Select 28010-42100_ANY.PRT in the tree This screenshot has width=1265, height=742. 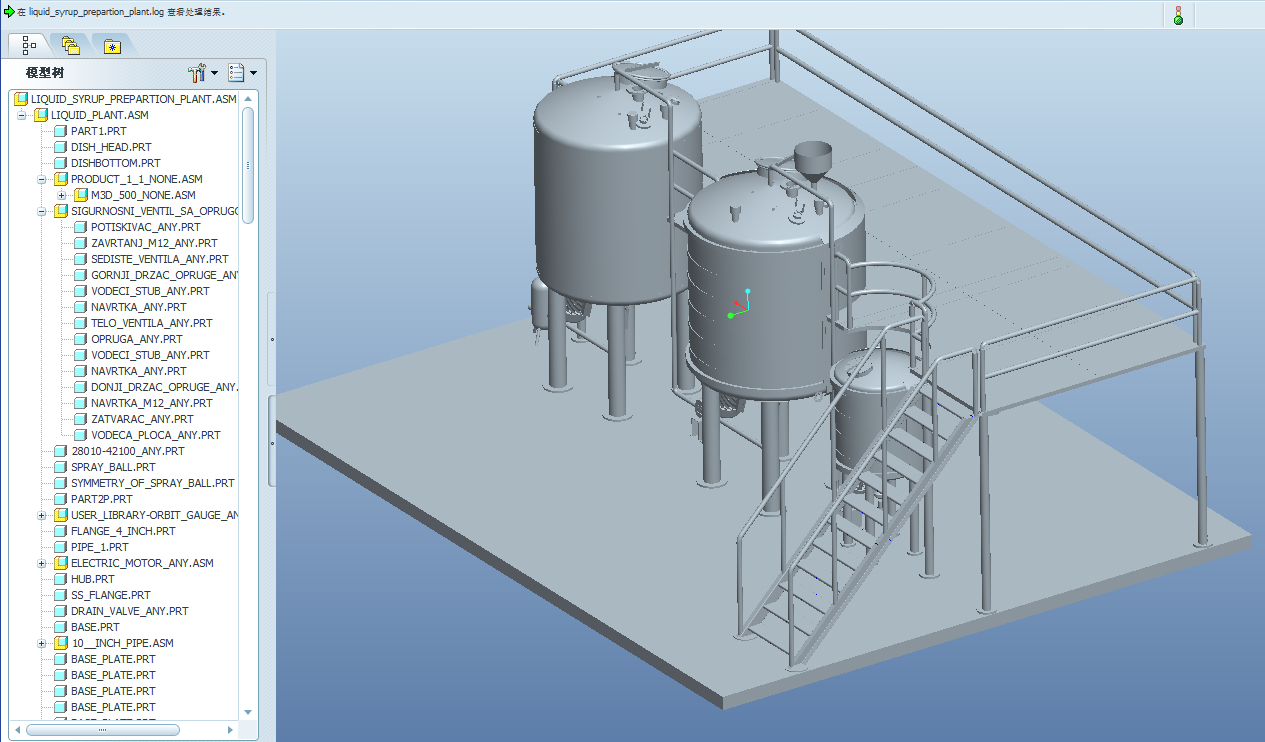pyautogui.click(x=130, y=451)
